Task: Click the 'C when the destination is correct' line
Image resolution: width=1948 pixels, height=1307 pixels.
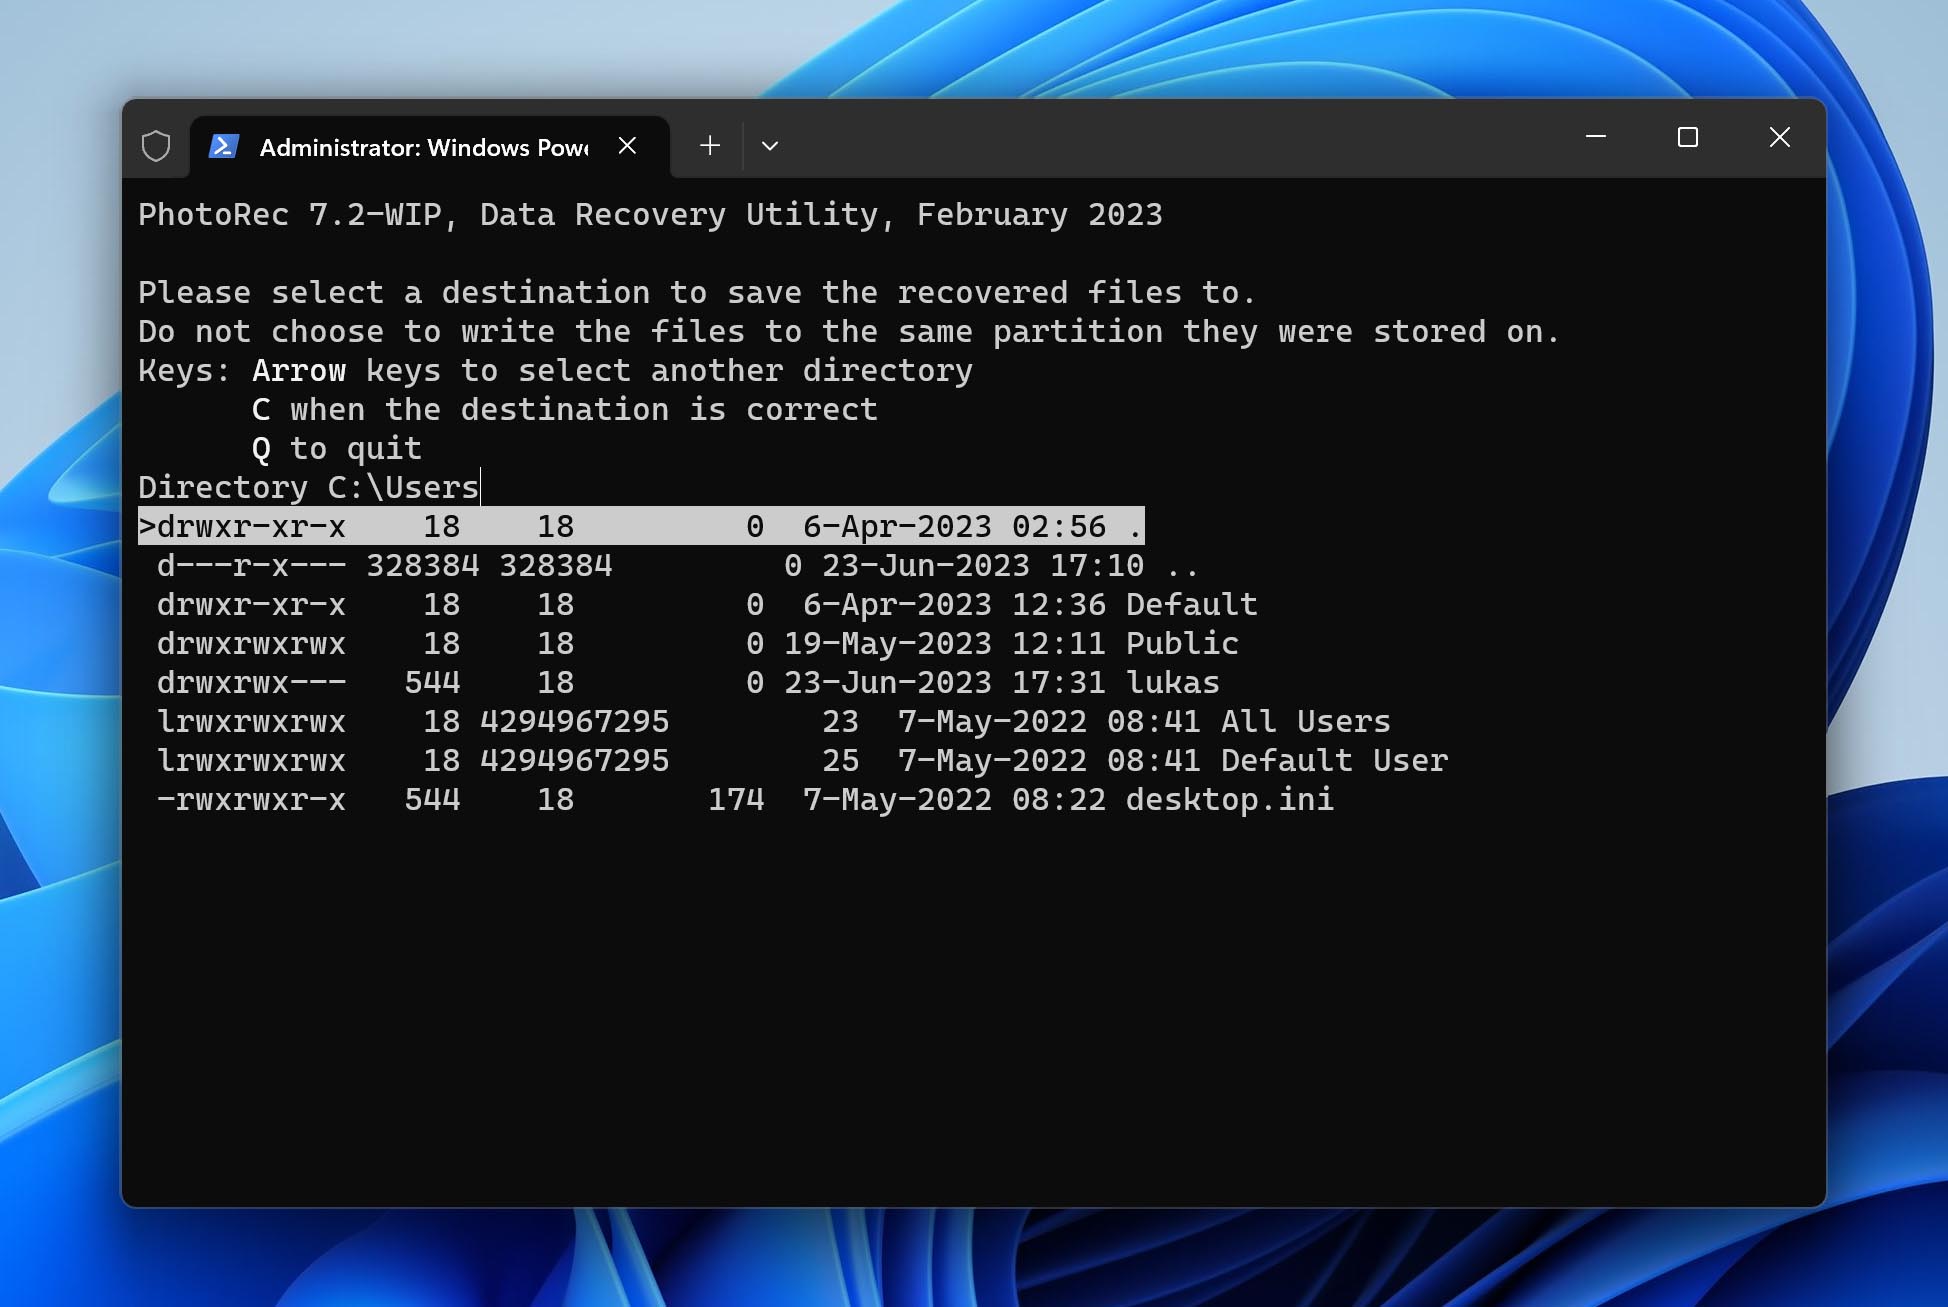Action: point(565,409)
